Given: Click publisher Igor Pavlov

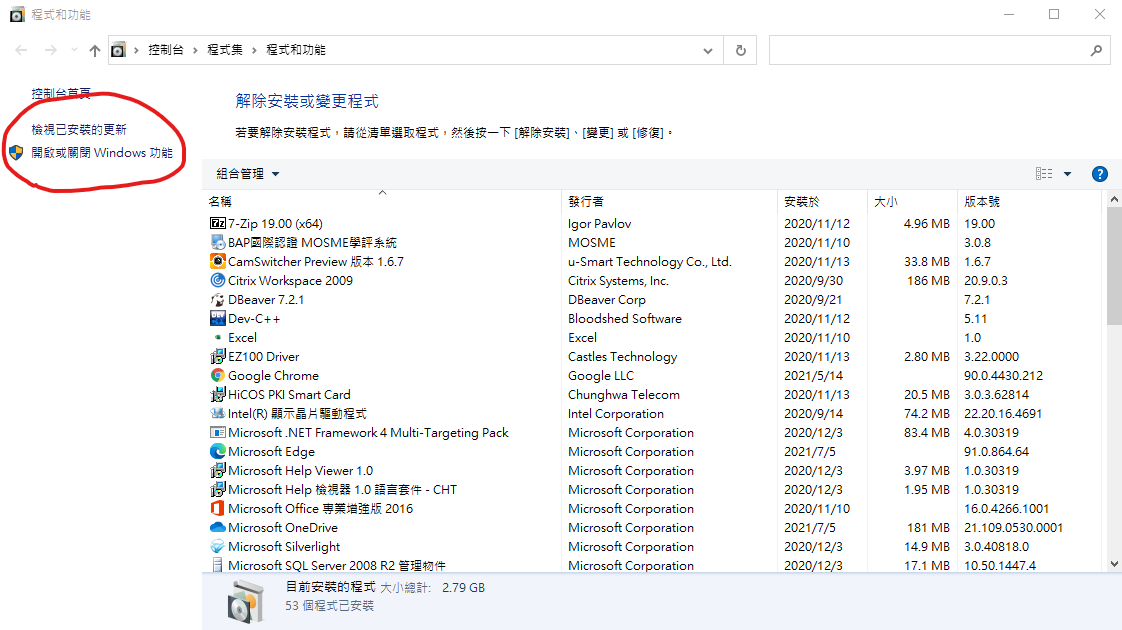Looking at the screenshot, I should (x=600, y=223).
